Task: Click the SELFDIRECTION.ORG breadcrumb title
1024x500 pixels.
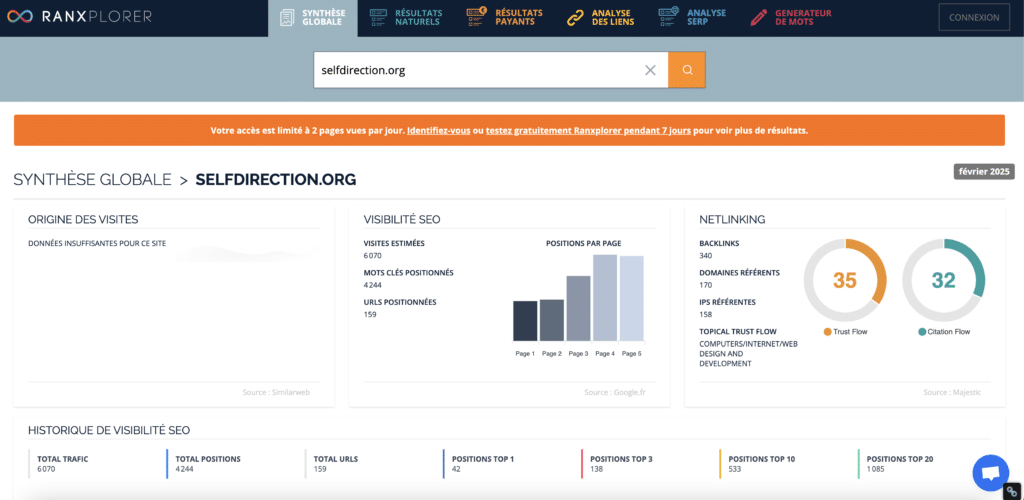Action: pos(276,180)
